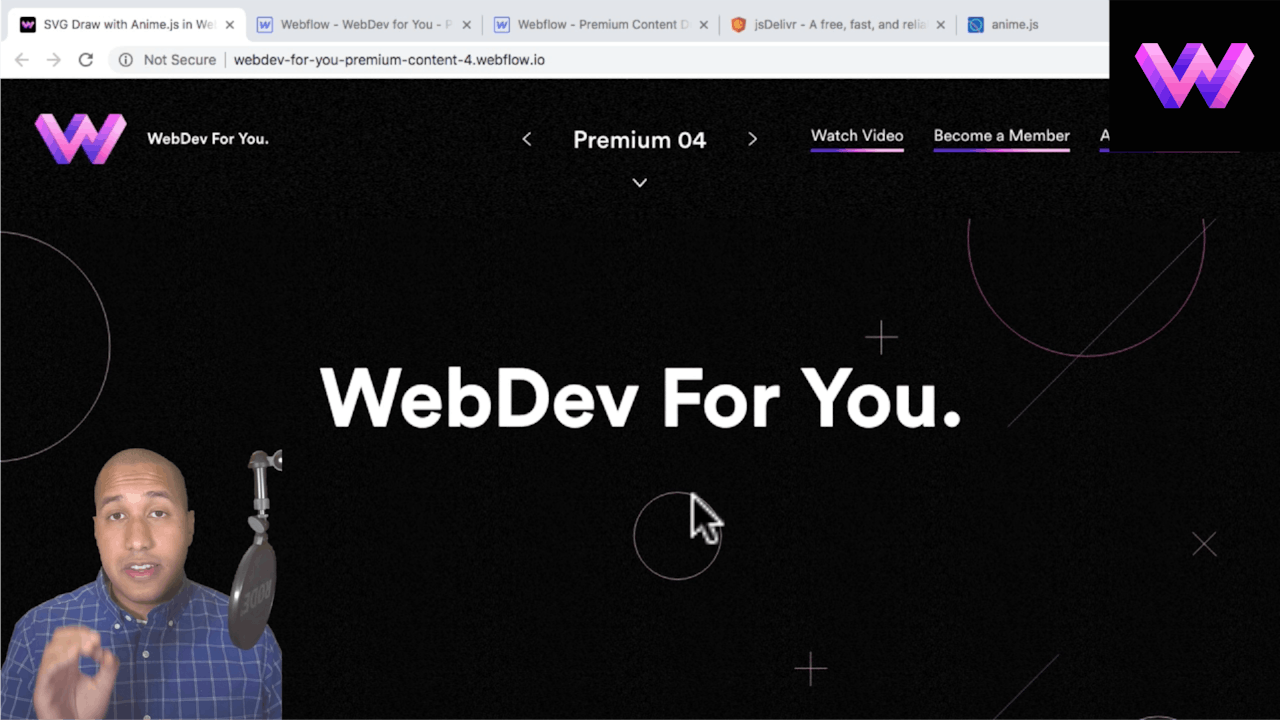Click the WebDev For You logo icon
The width and height of the screenshot is (1280, 720).
click(x=80, y=138)
